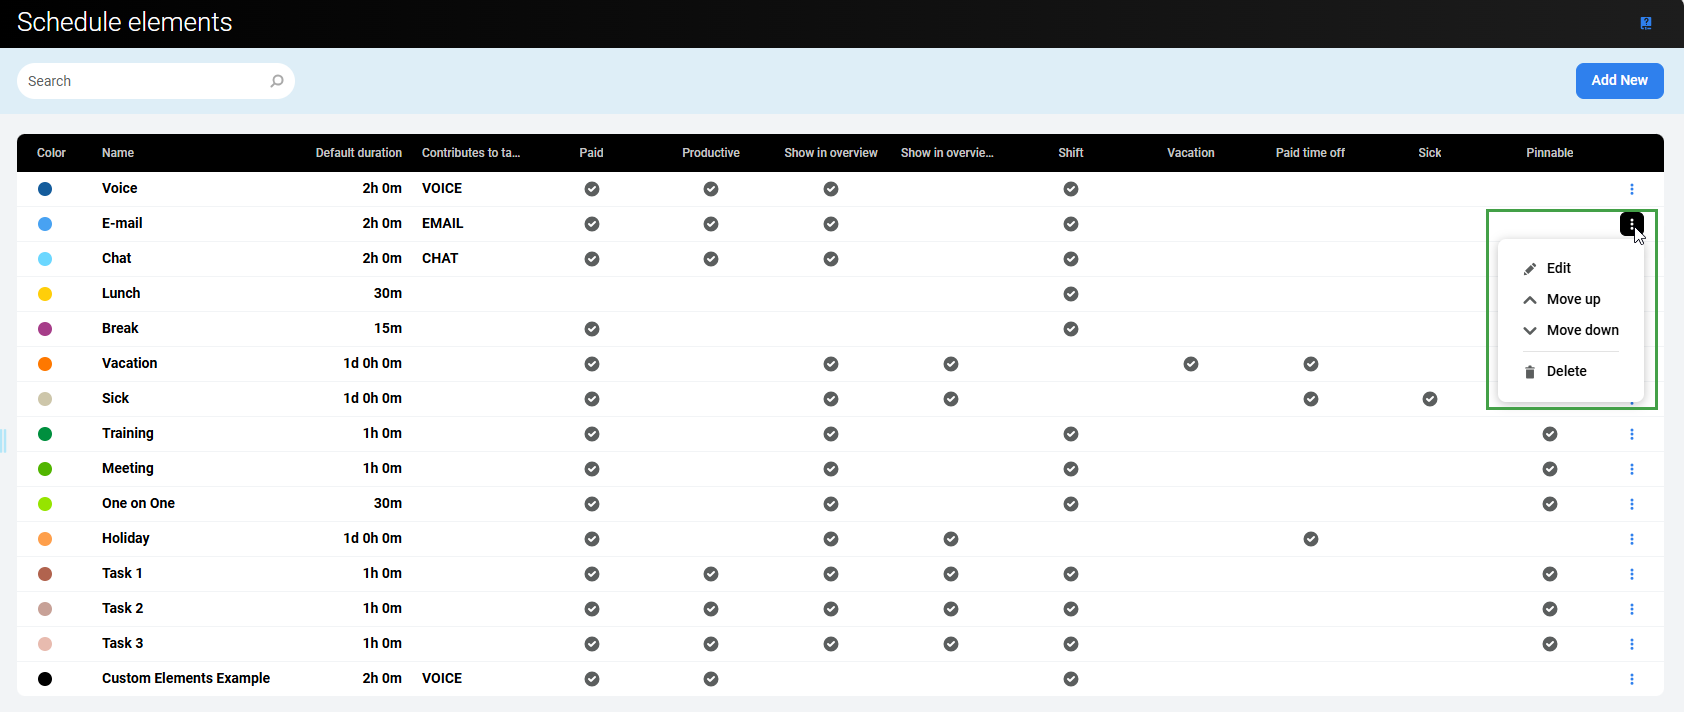Choose Move down from the context menu
1684x712 pixels.
pos(1581,330)
